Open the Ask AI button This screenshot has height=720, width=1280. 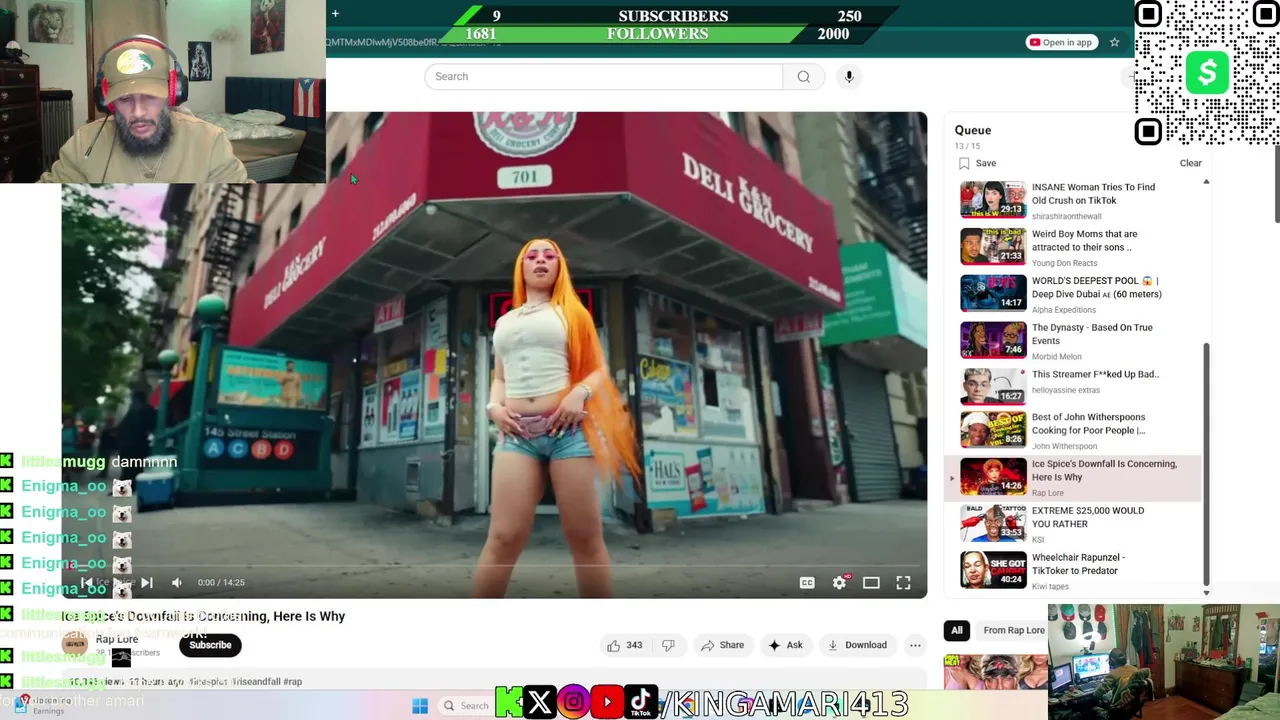785,645
